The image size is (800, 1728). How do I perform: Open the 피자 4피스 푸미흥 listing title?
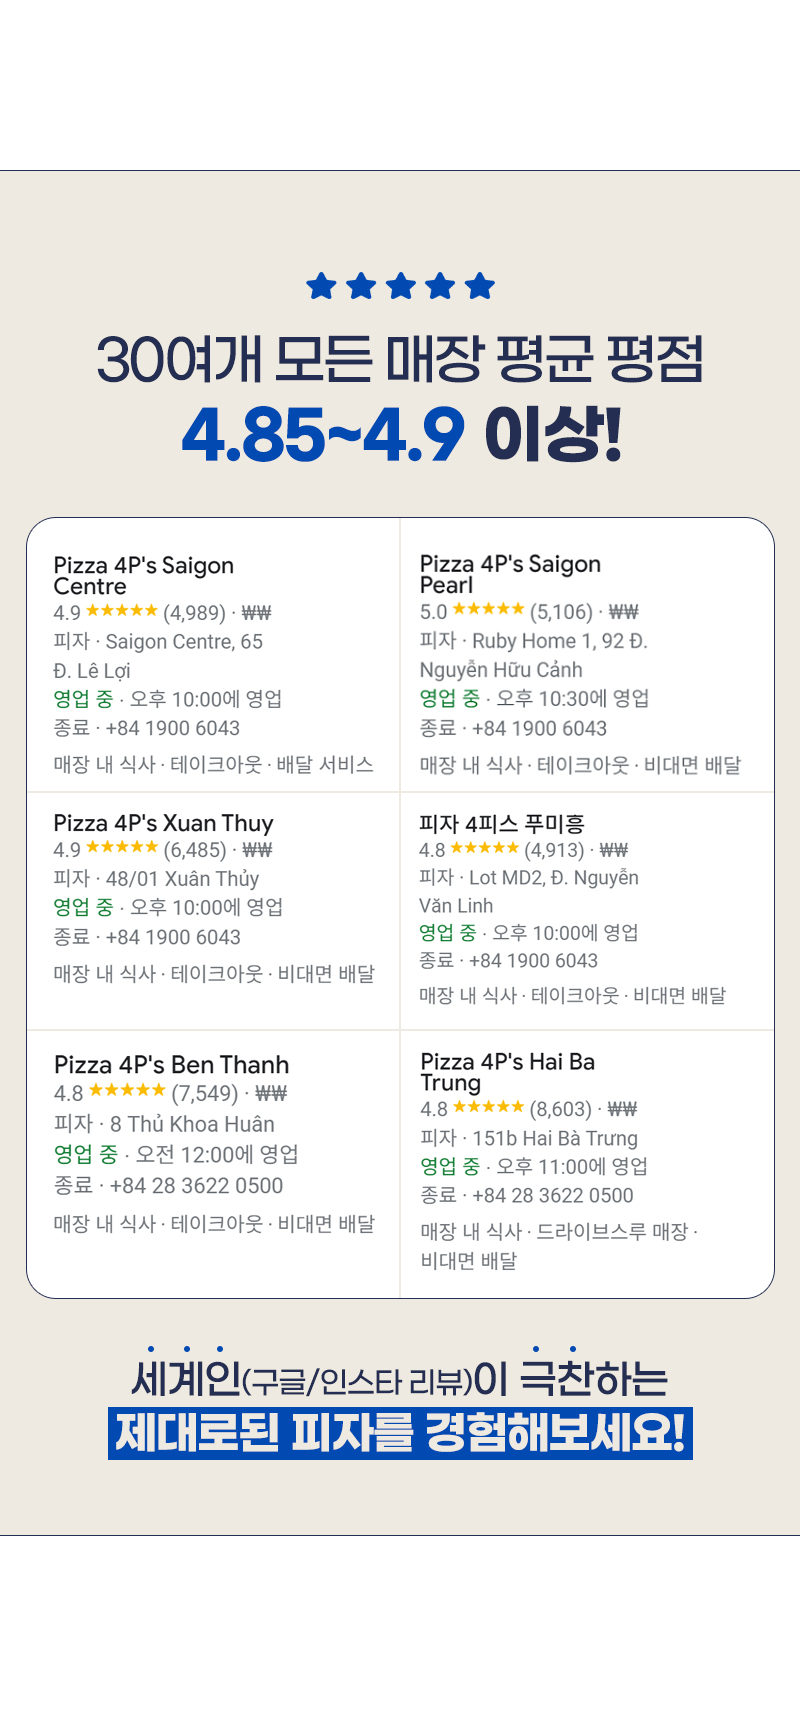point(502,824)
